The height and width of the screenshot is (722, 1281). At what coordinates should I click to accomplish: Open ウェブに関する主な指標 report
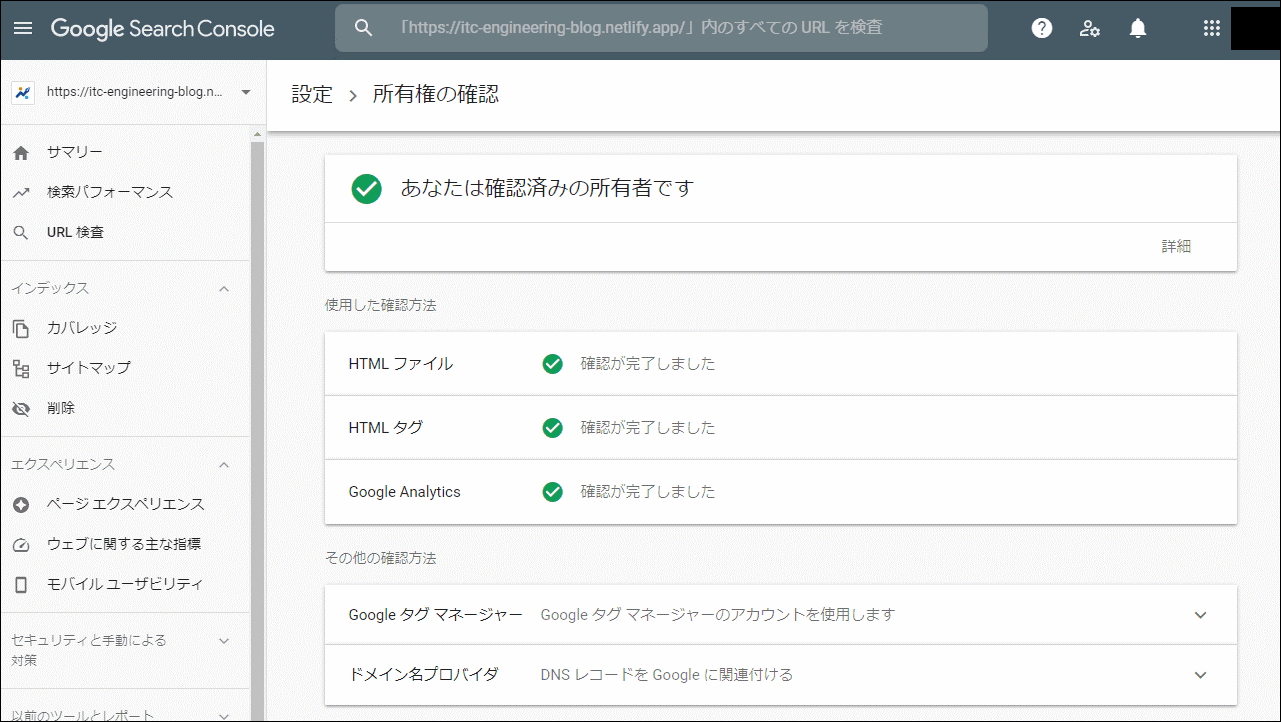point(124,544)
